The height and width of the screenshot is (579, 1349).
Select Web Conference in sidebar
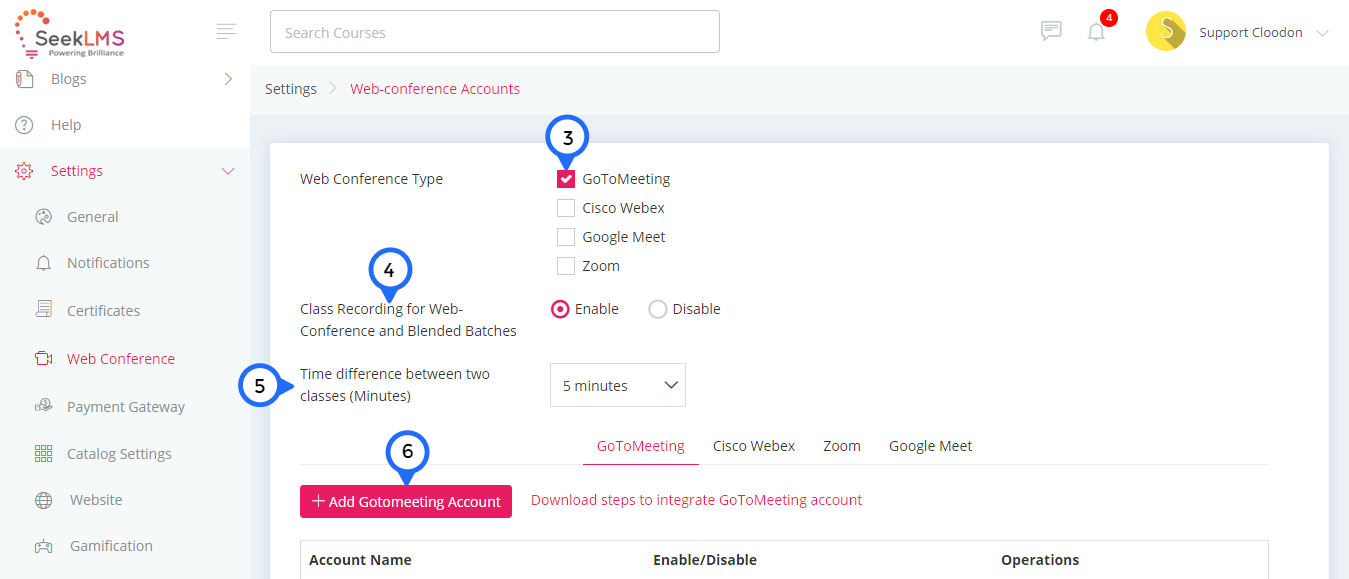(121, 359)
